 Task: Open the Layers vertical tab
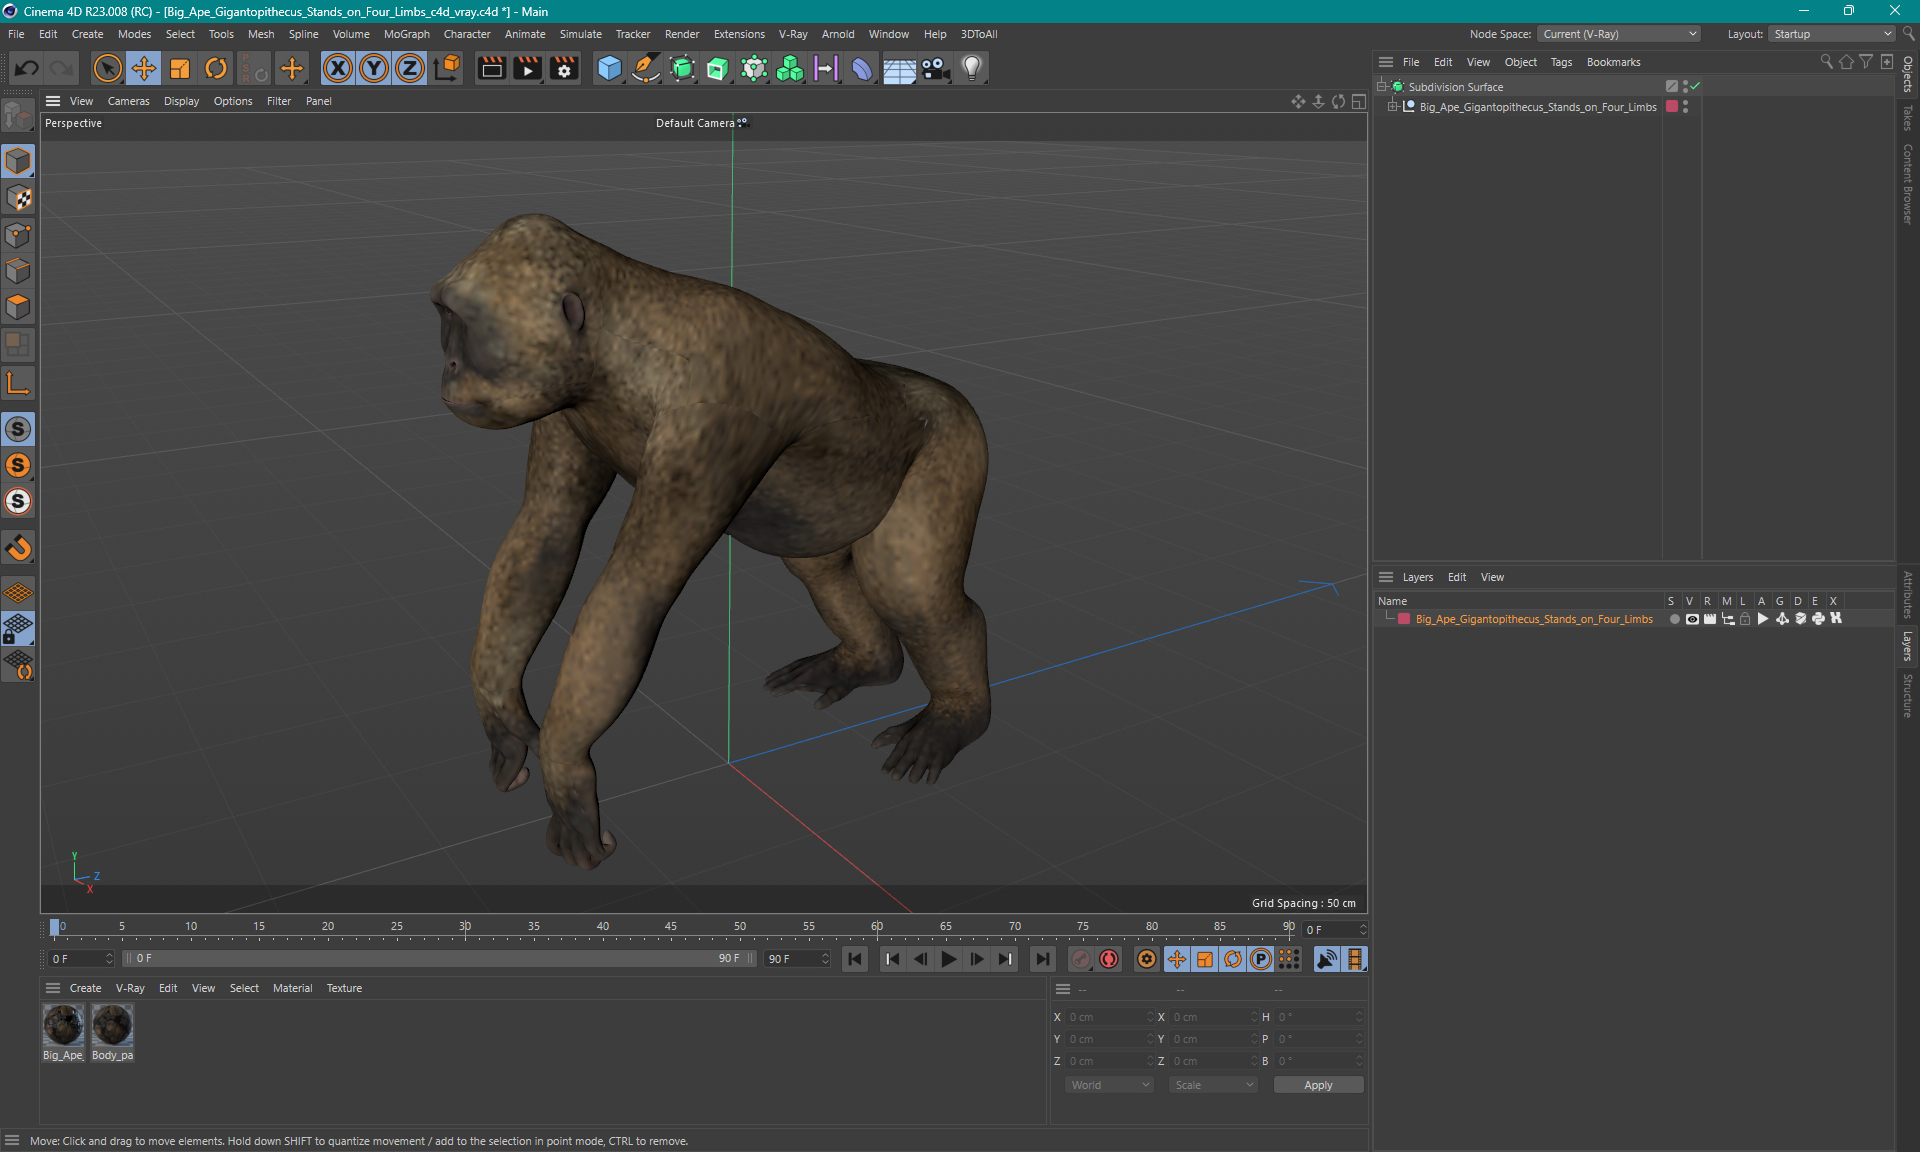pyautogui.click(x=1908, y=646)
